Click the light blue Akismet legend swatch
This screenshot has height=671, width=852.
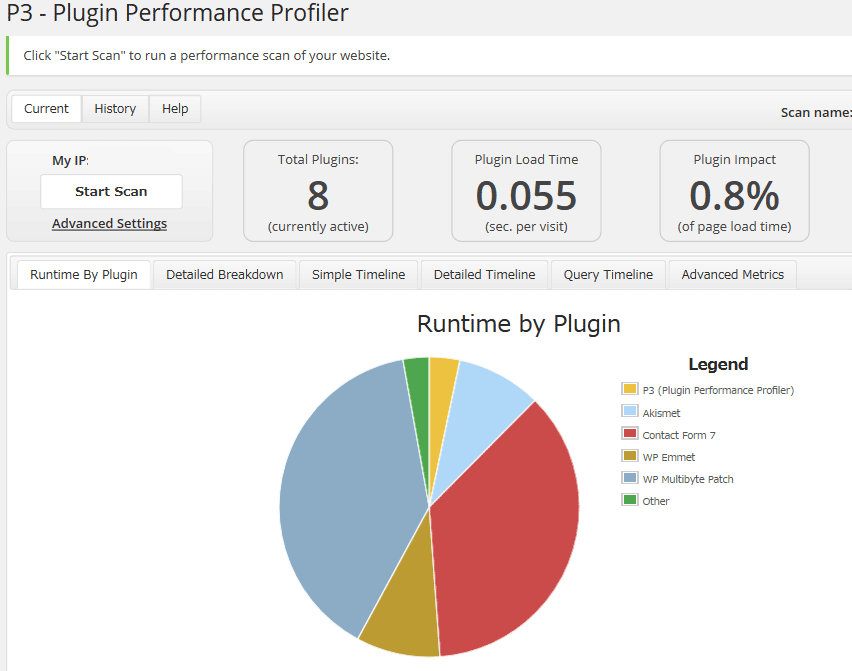(629, 411)
